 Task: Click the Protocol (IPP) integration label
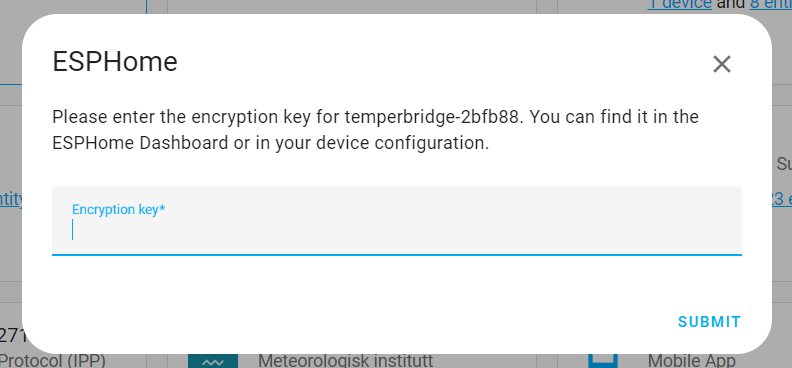(x=53, y=361)
